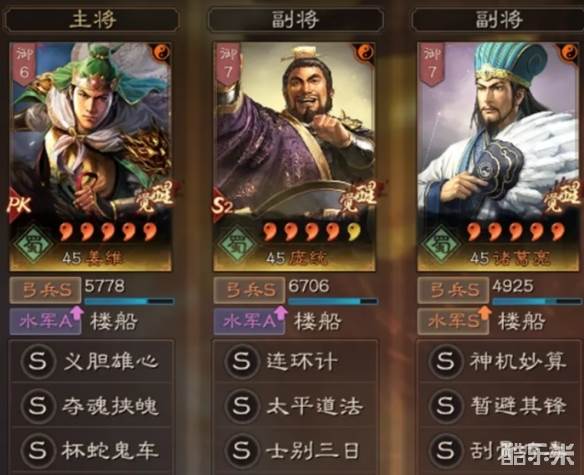Click the troop bar showing 6706
The height and width of the screenshot is (475, 584).
coord(333,301)
